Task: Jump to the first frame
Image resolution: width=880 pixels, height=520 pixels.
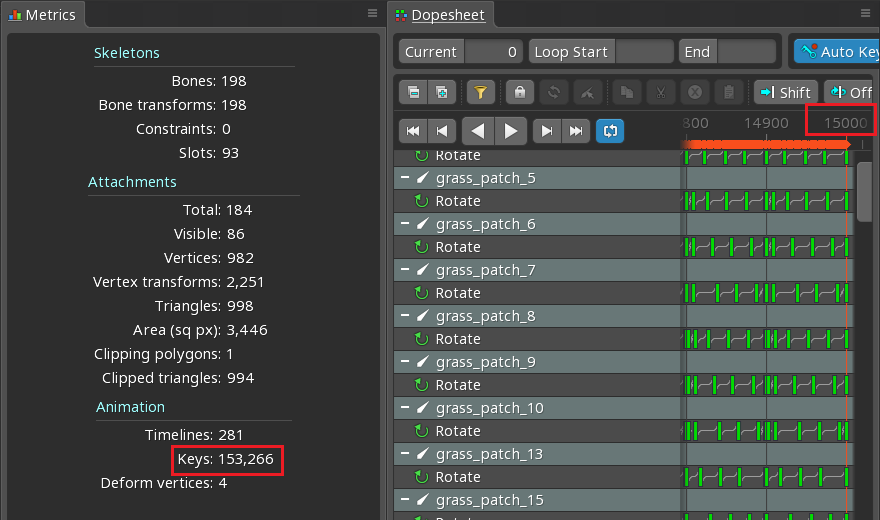Action: click(412, 131)
